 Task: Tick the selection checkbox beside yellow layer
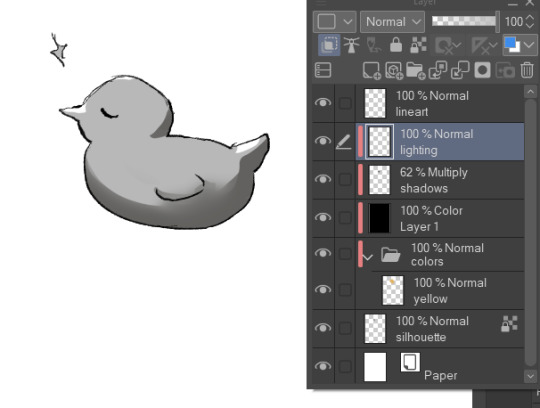[x=345, y=290]
